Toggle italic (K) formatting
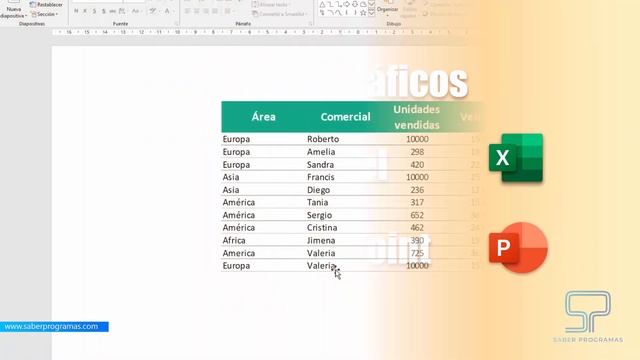The height and width of the screenshot is (360, 640). [x=85, y=11]
